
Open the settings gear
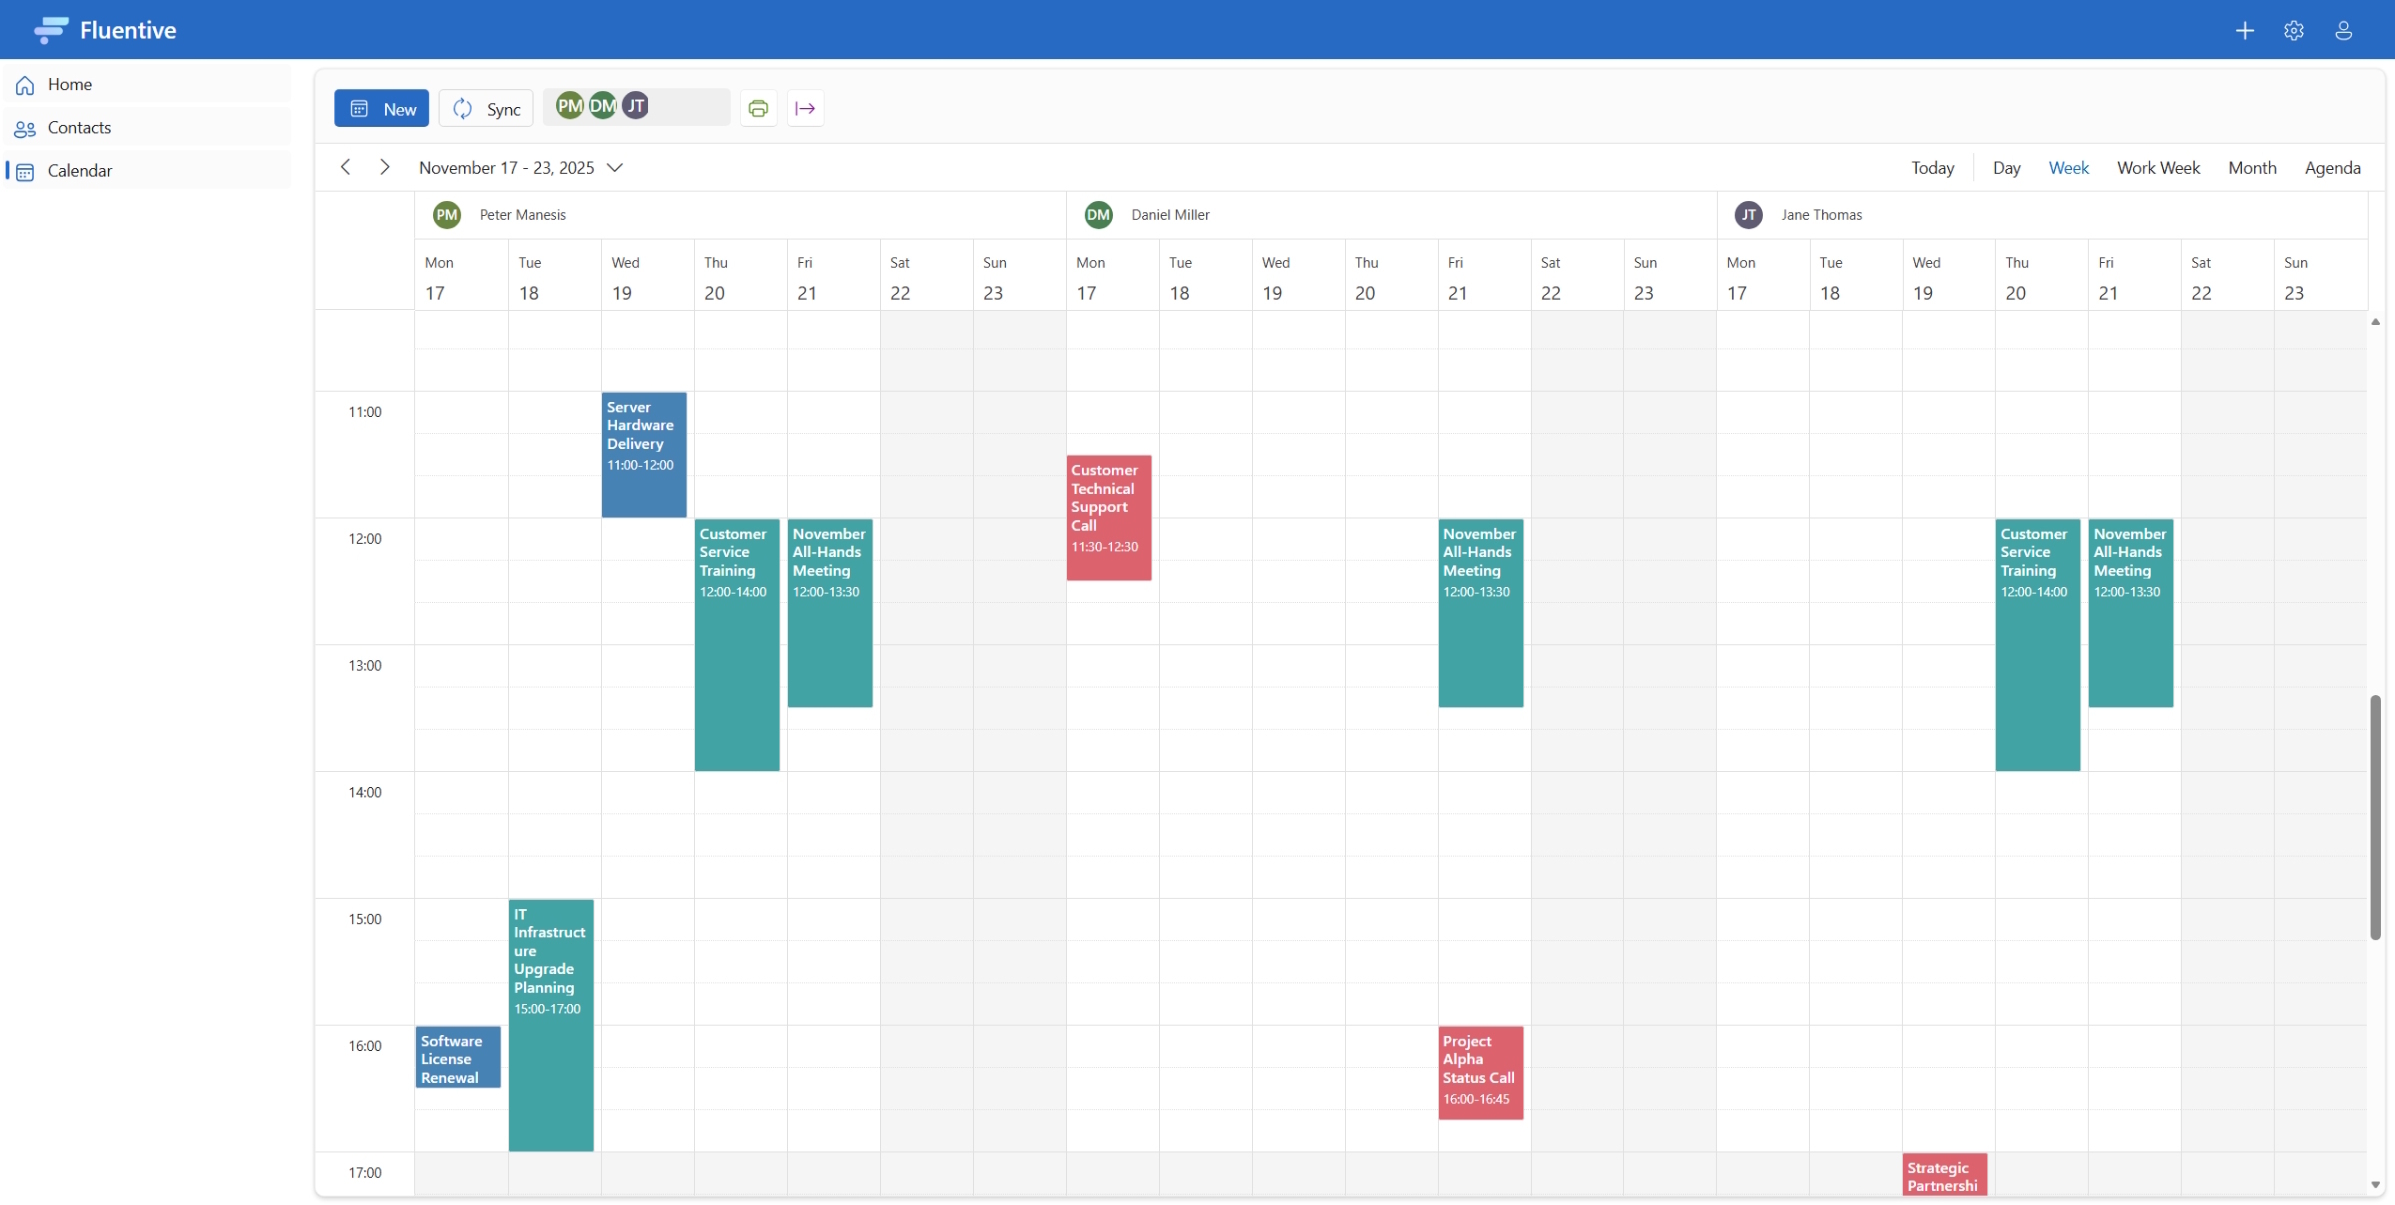(x=2293, y=30)
